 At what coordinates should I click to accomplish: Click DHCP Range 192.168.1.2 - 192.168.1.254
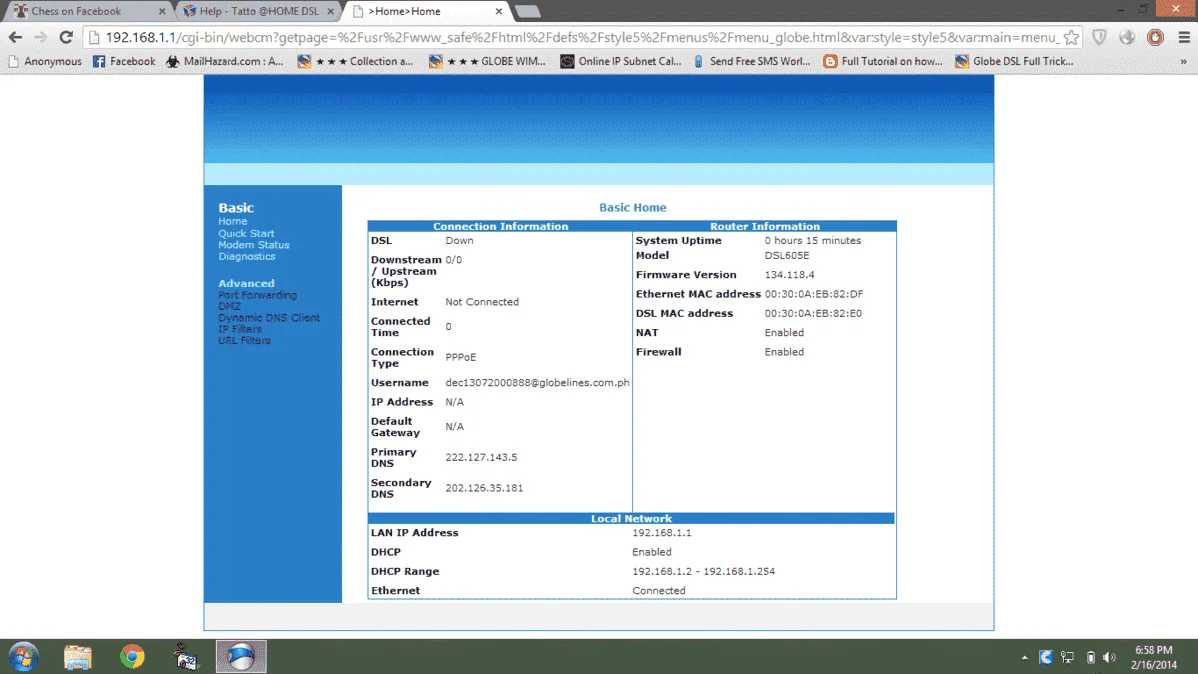(x=704, y=571)
